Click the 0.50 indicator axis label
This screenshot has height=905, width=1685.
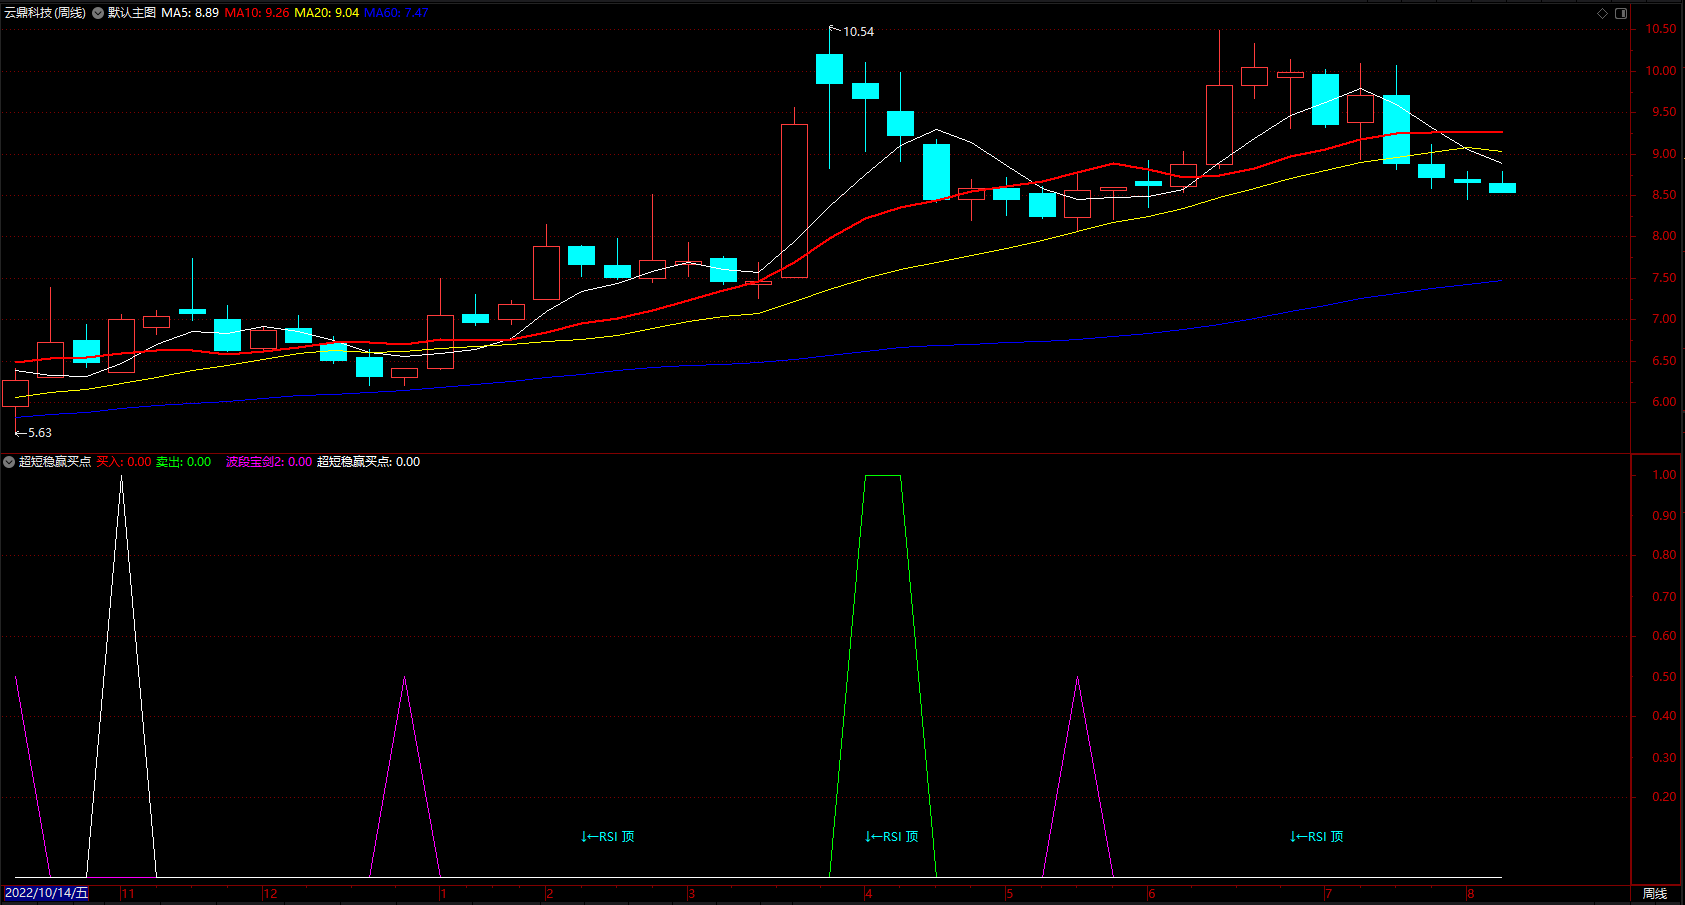coord(1664,677)
